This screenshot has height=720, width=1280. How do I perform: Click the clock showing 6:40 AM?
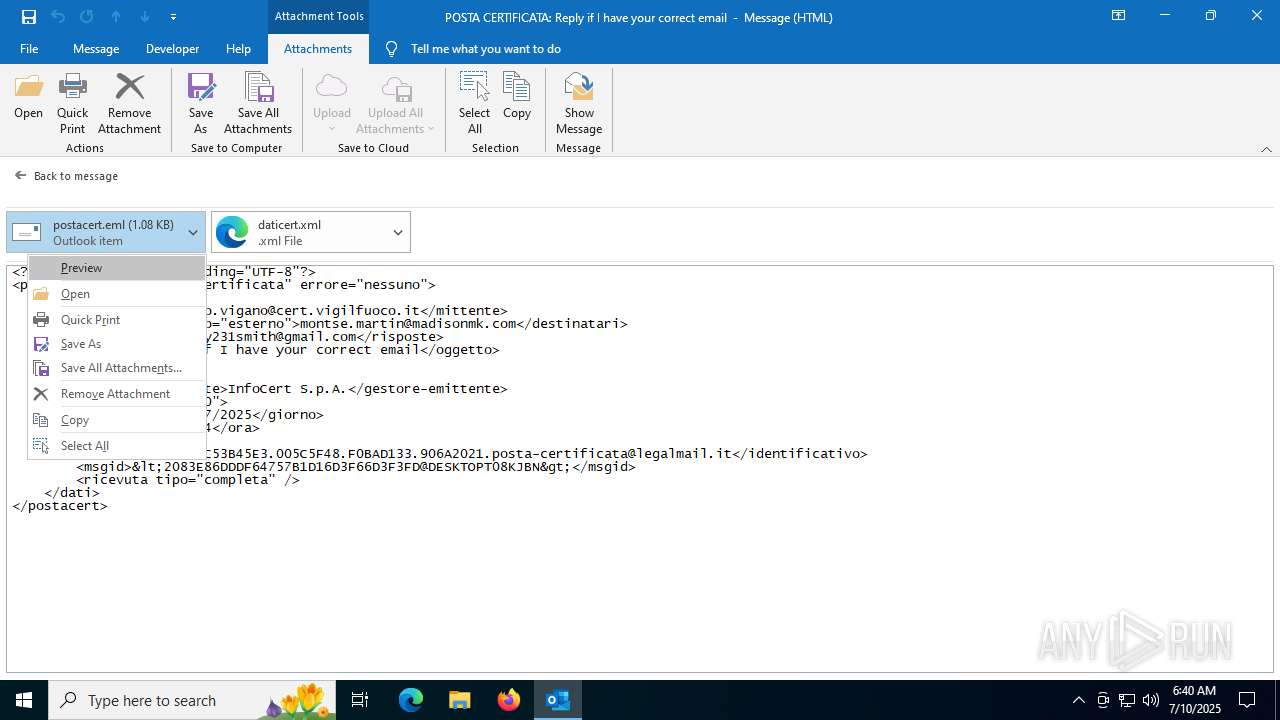click(1194, 700)
